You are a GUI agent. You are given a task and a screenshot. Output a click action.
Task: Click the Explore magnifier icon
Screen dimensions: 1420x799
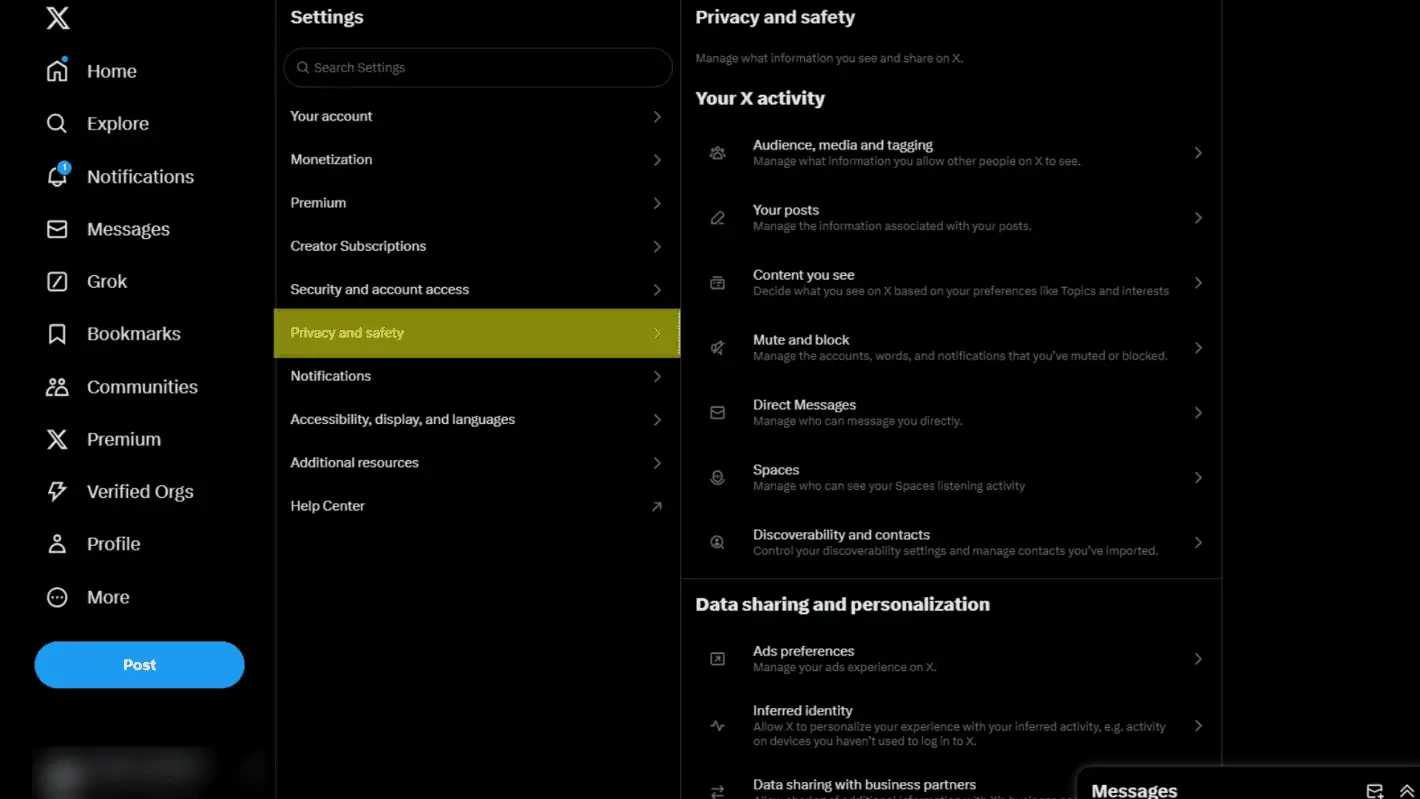pos(57,124)
